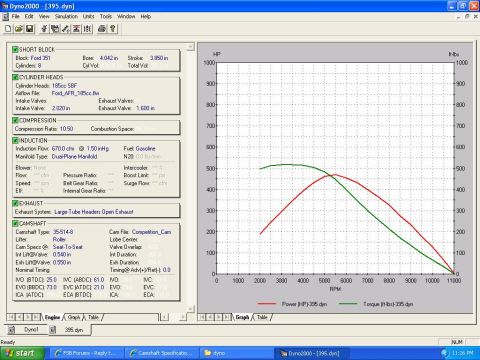Switch to FSB Forums taskbar window
The image size is (480, 360).
tap(87, 353)
